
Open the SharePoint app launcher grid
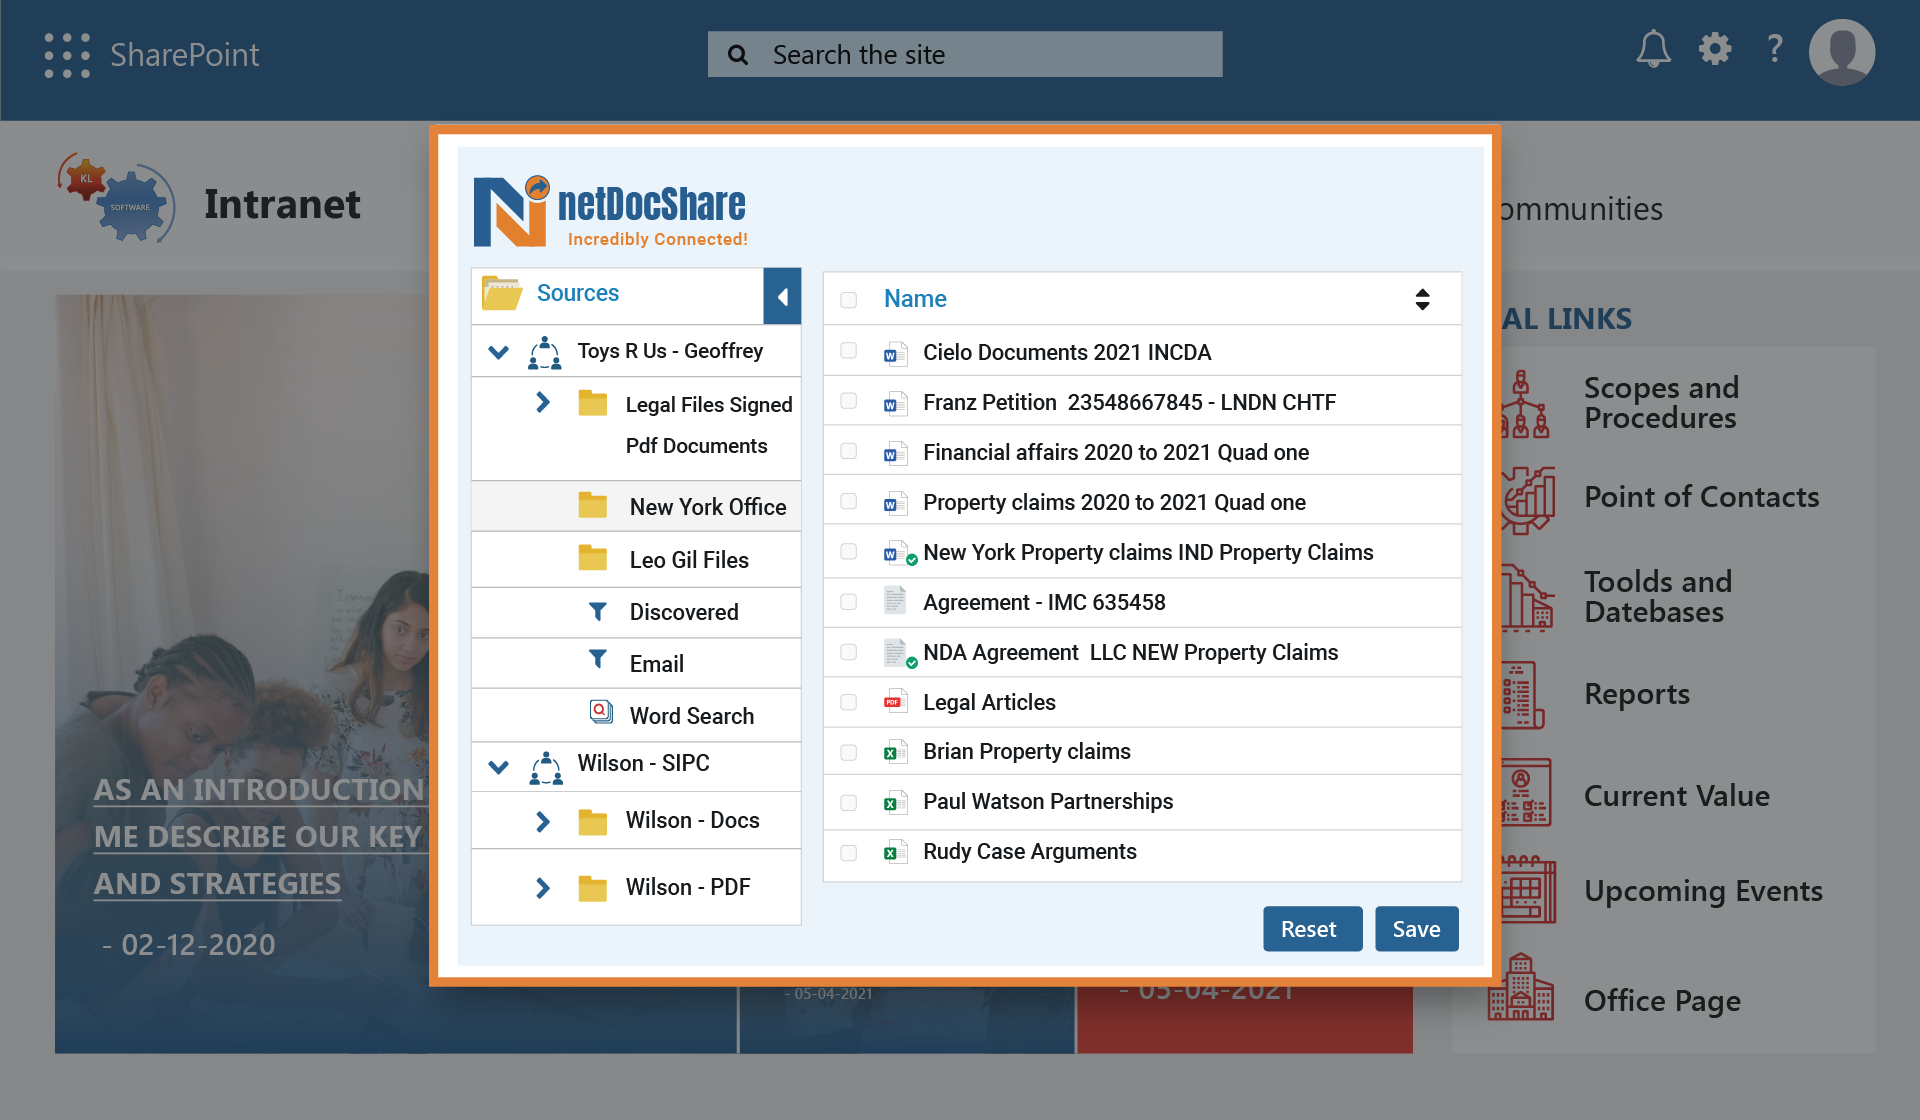[x=67, y=55]
